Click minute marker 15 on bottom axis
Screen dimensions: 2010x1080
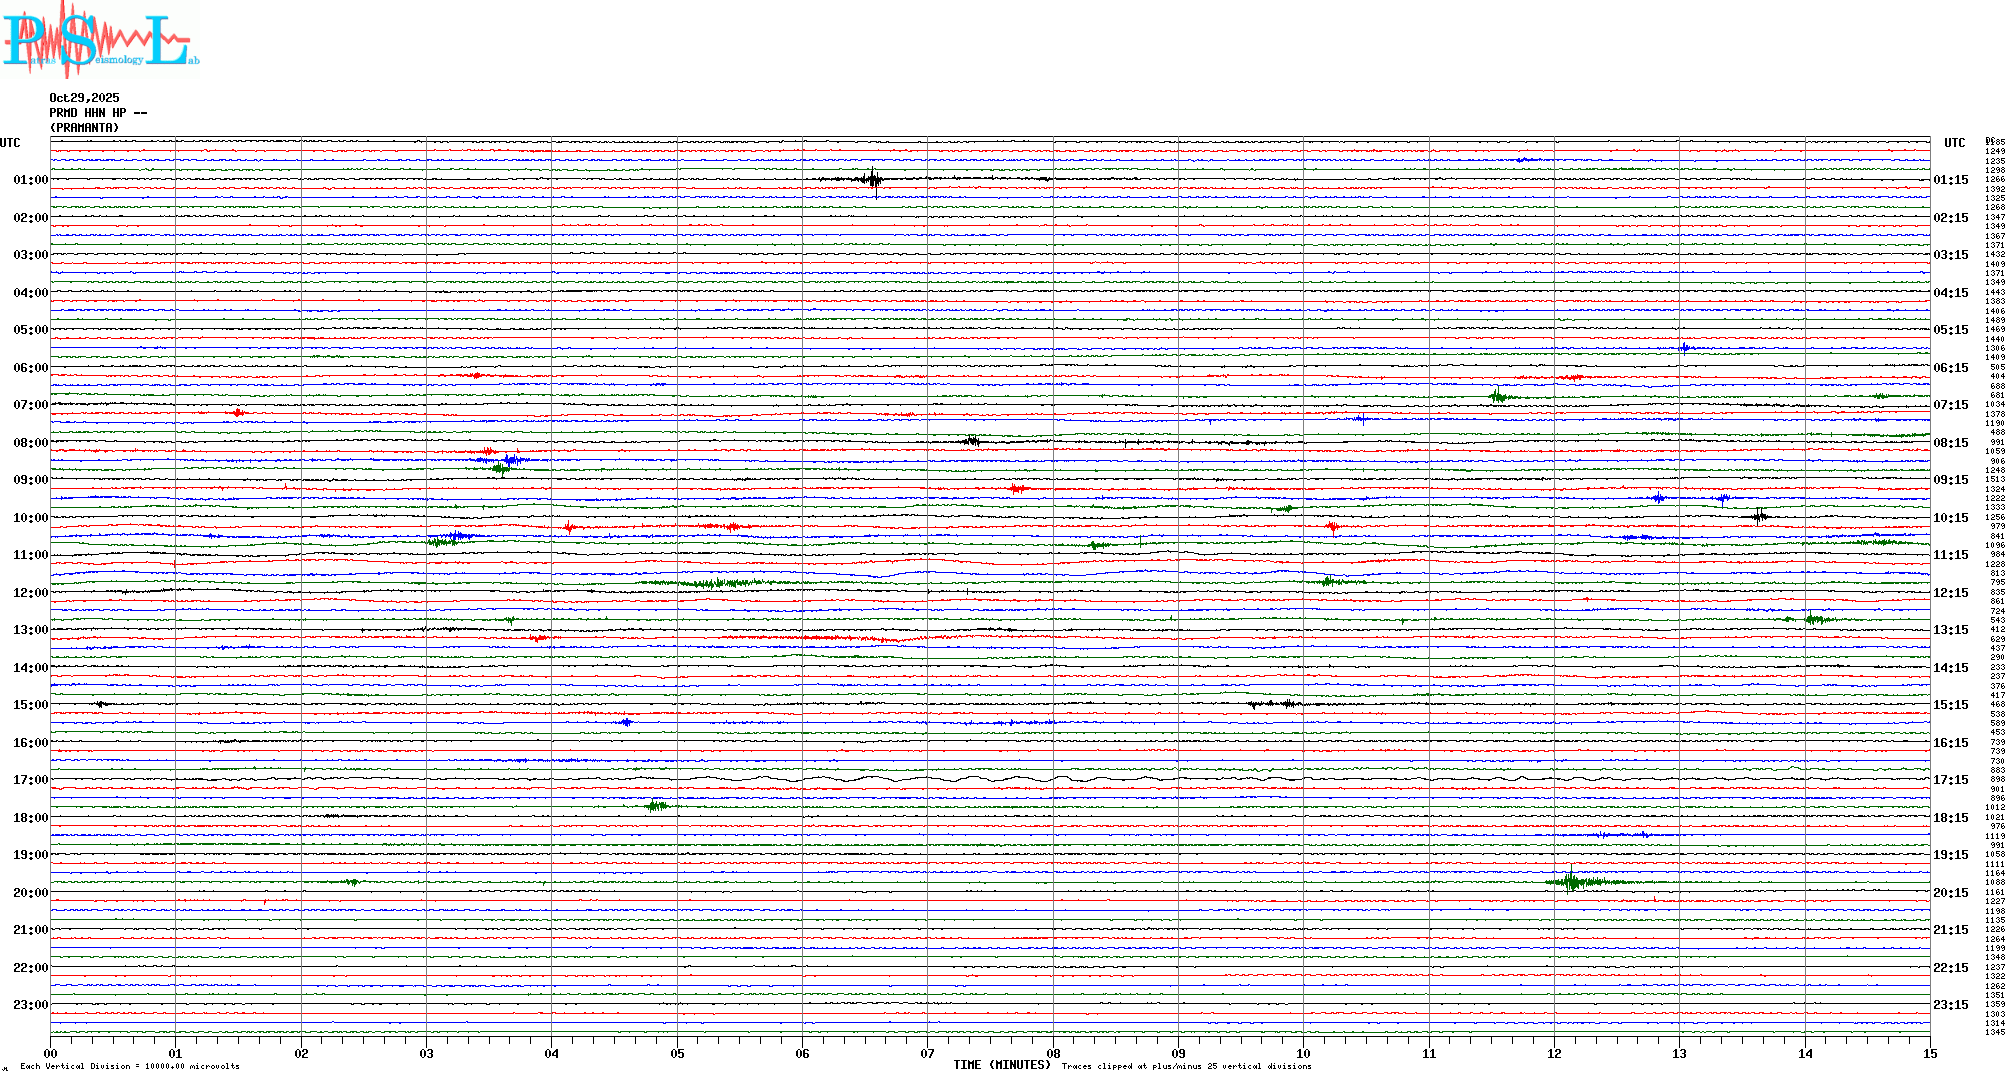coord(1929,1054)
